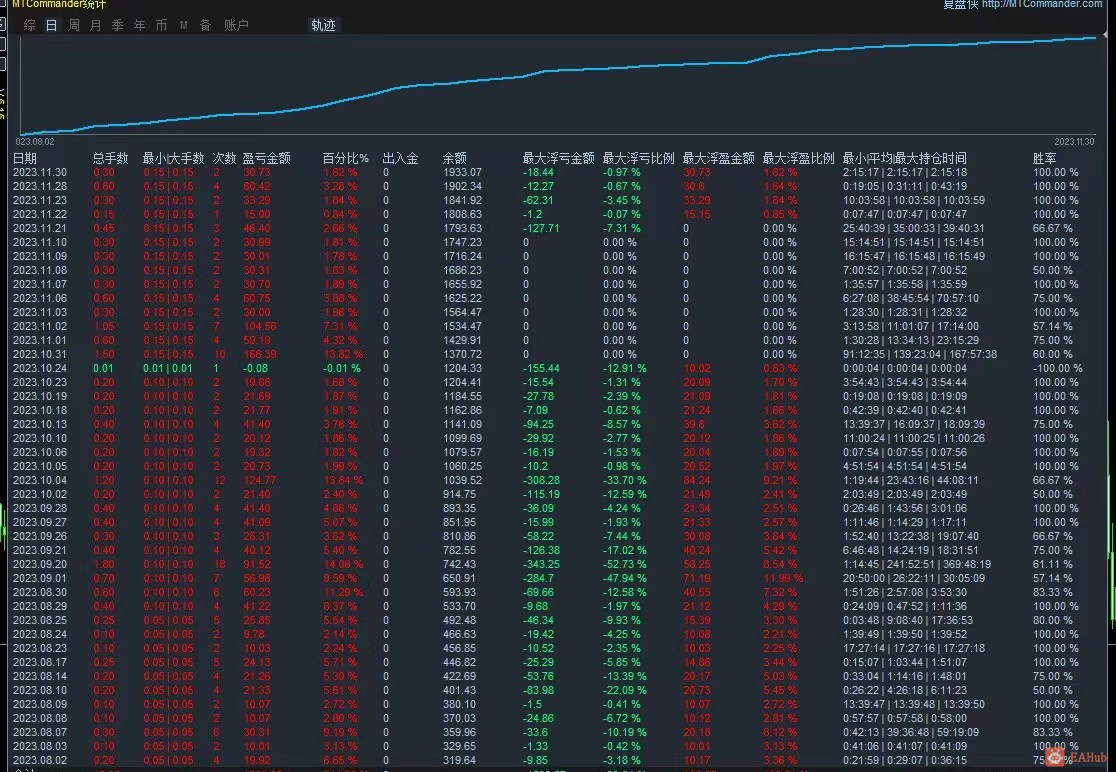Viewport: 1116px width, 772px height.
Task: Click the 盈亏金额 column header
Action: [x=266, y=158]
